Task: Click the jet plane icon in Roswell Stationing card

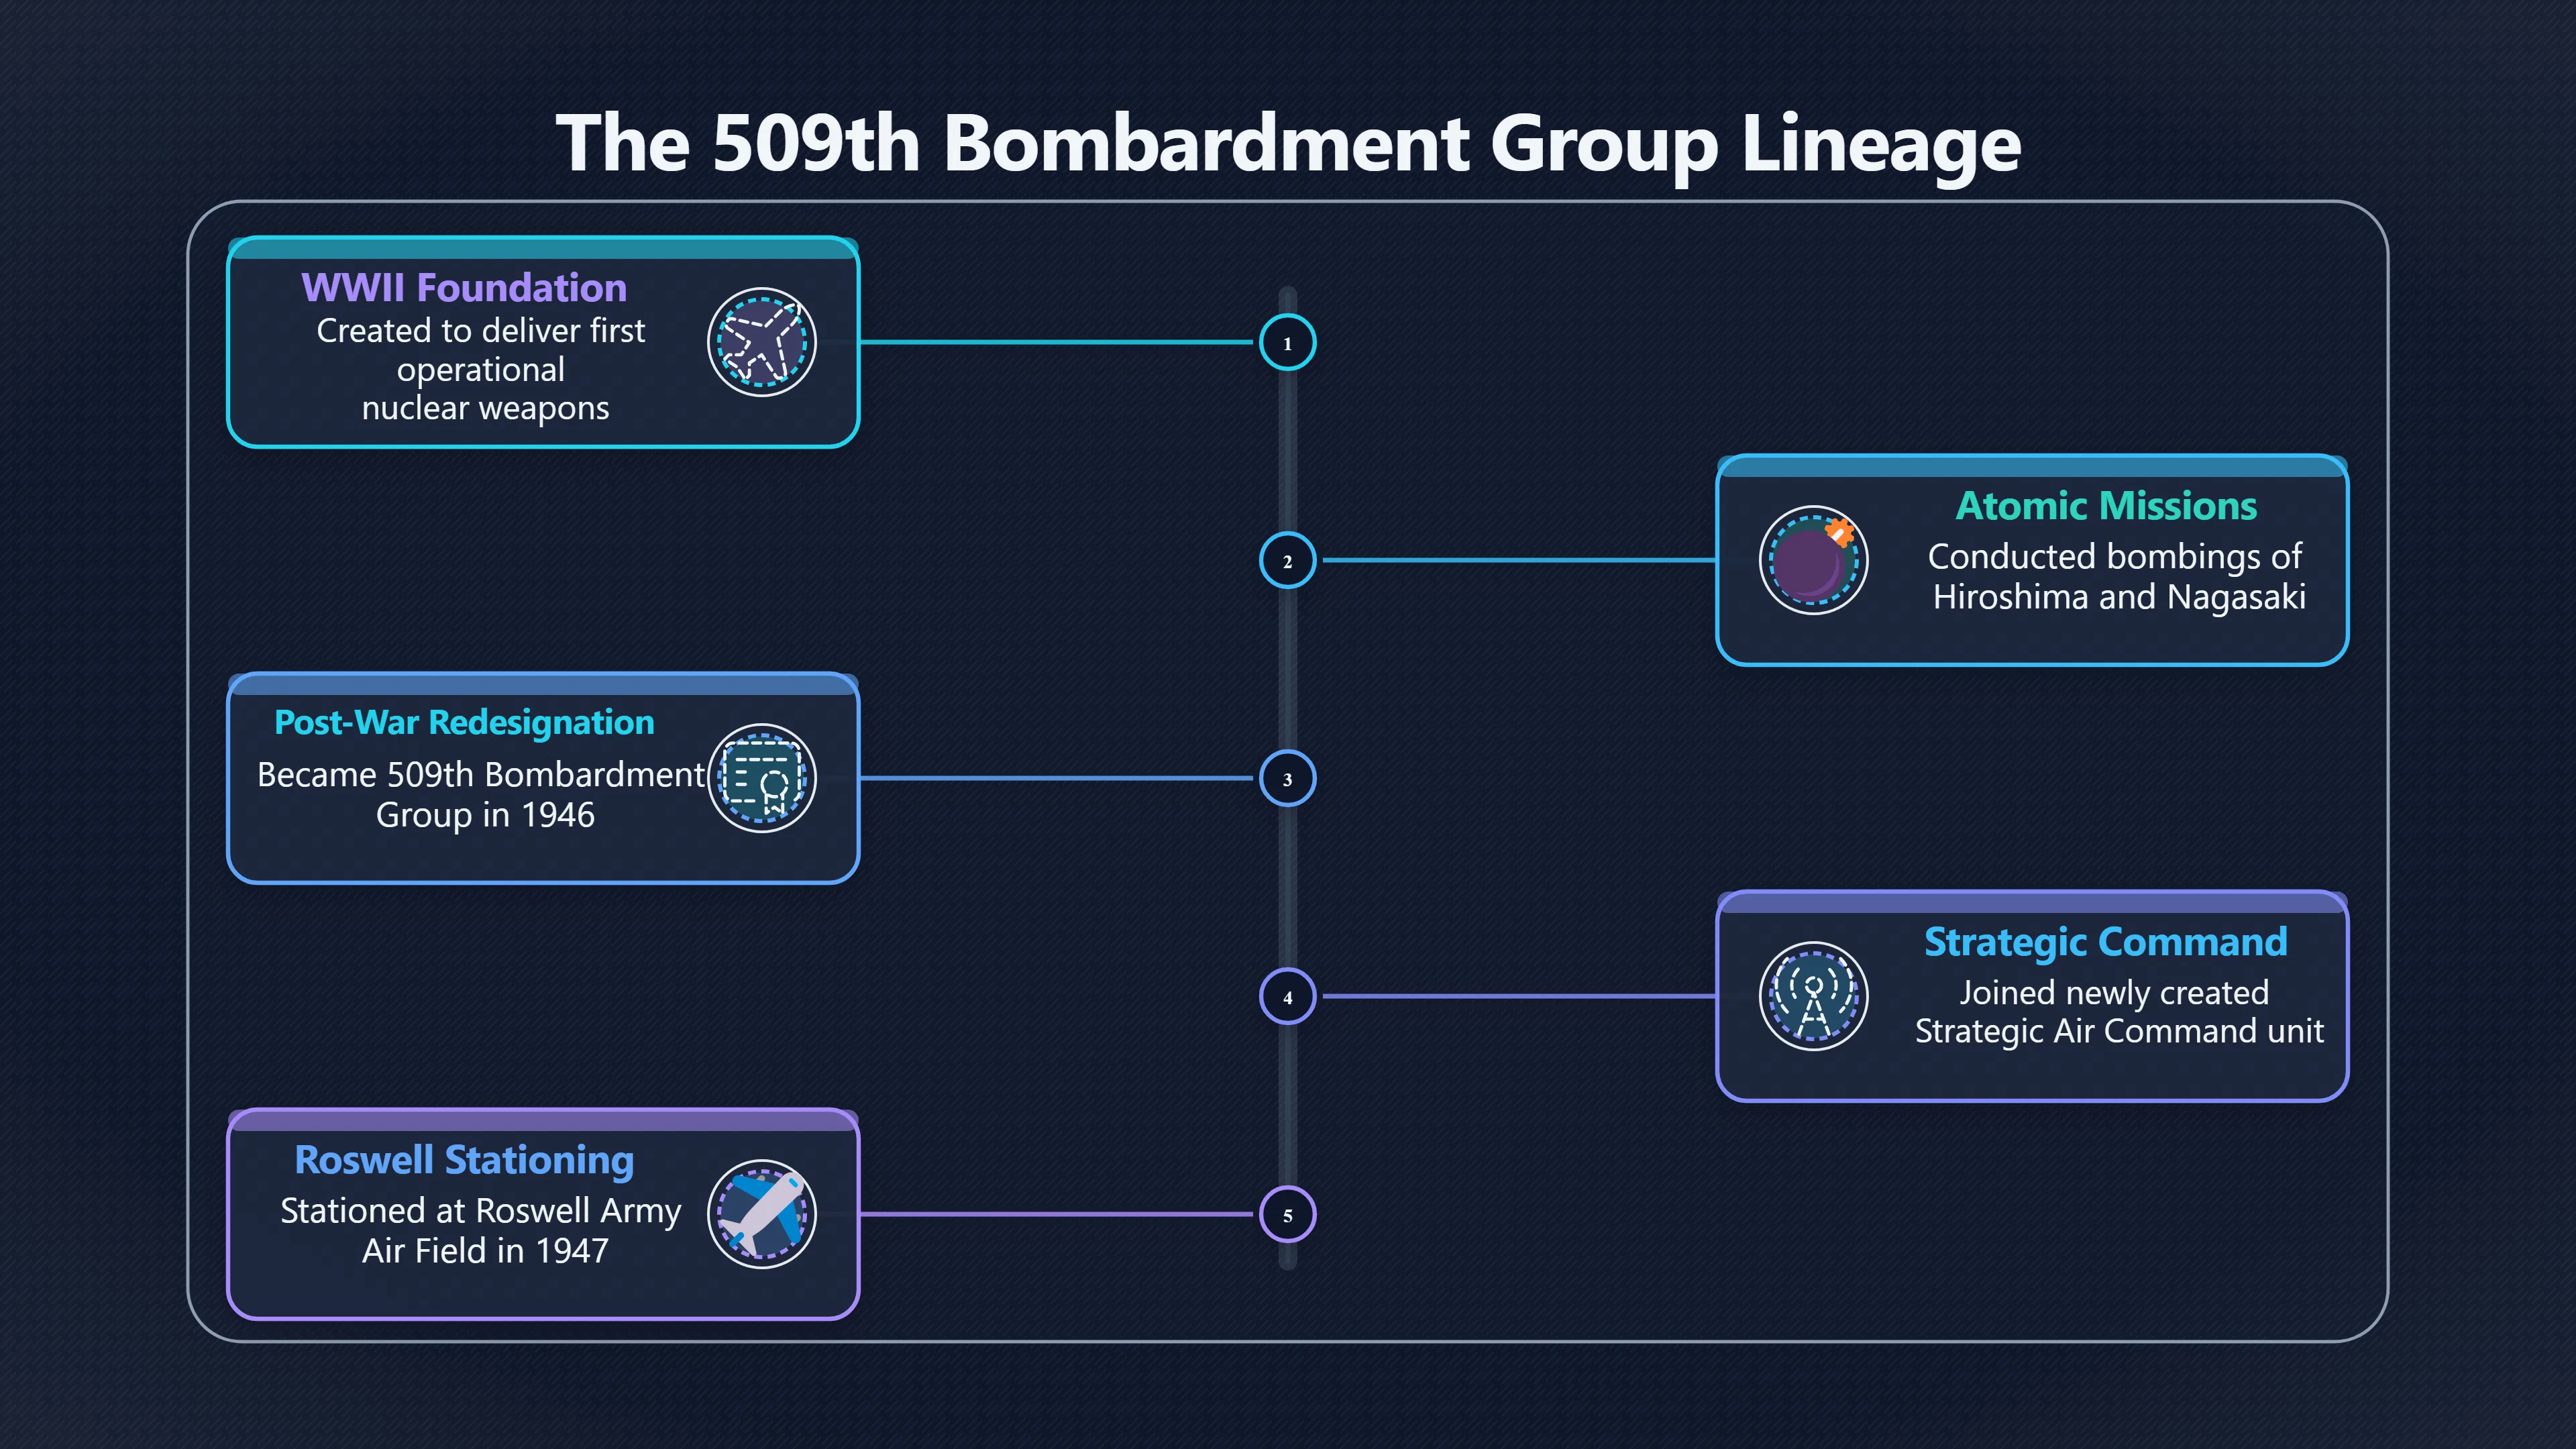Action: click(x=762, y=1214)
